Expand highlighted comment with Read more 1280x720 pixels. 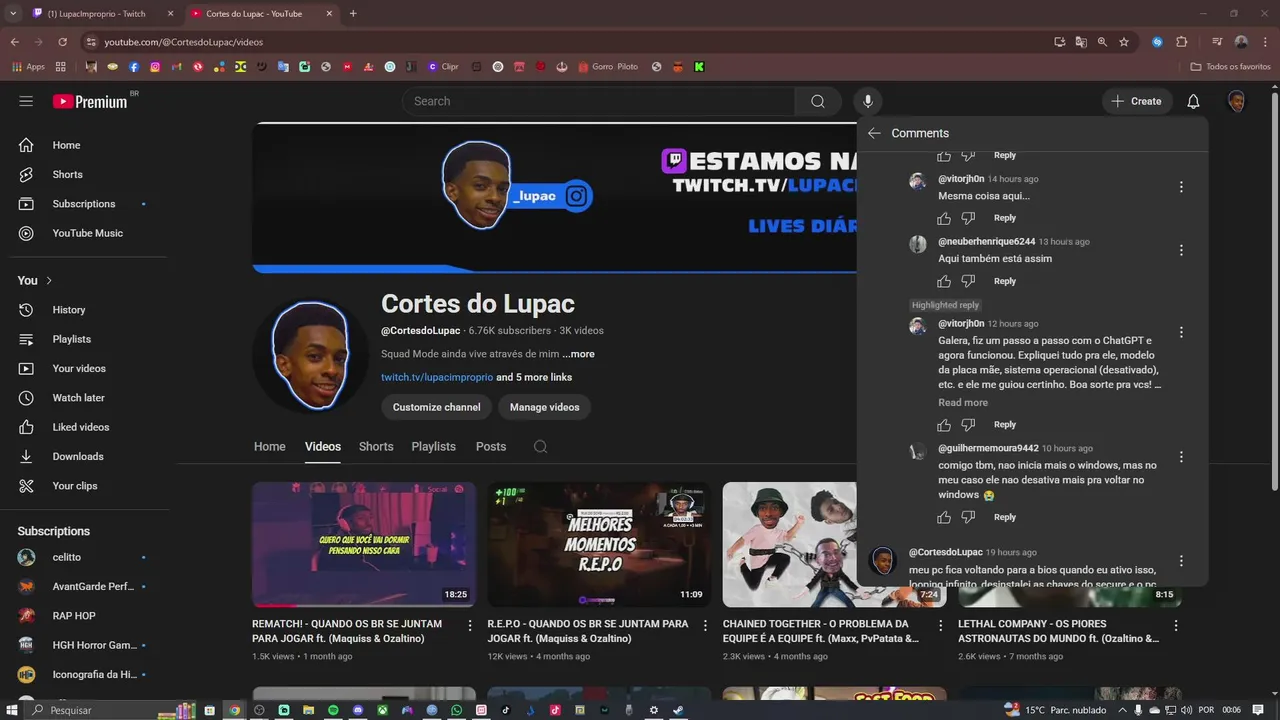pos(963,403)
